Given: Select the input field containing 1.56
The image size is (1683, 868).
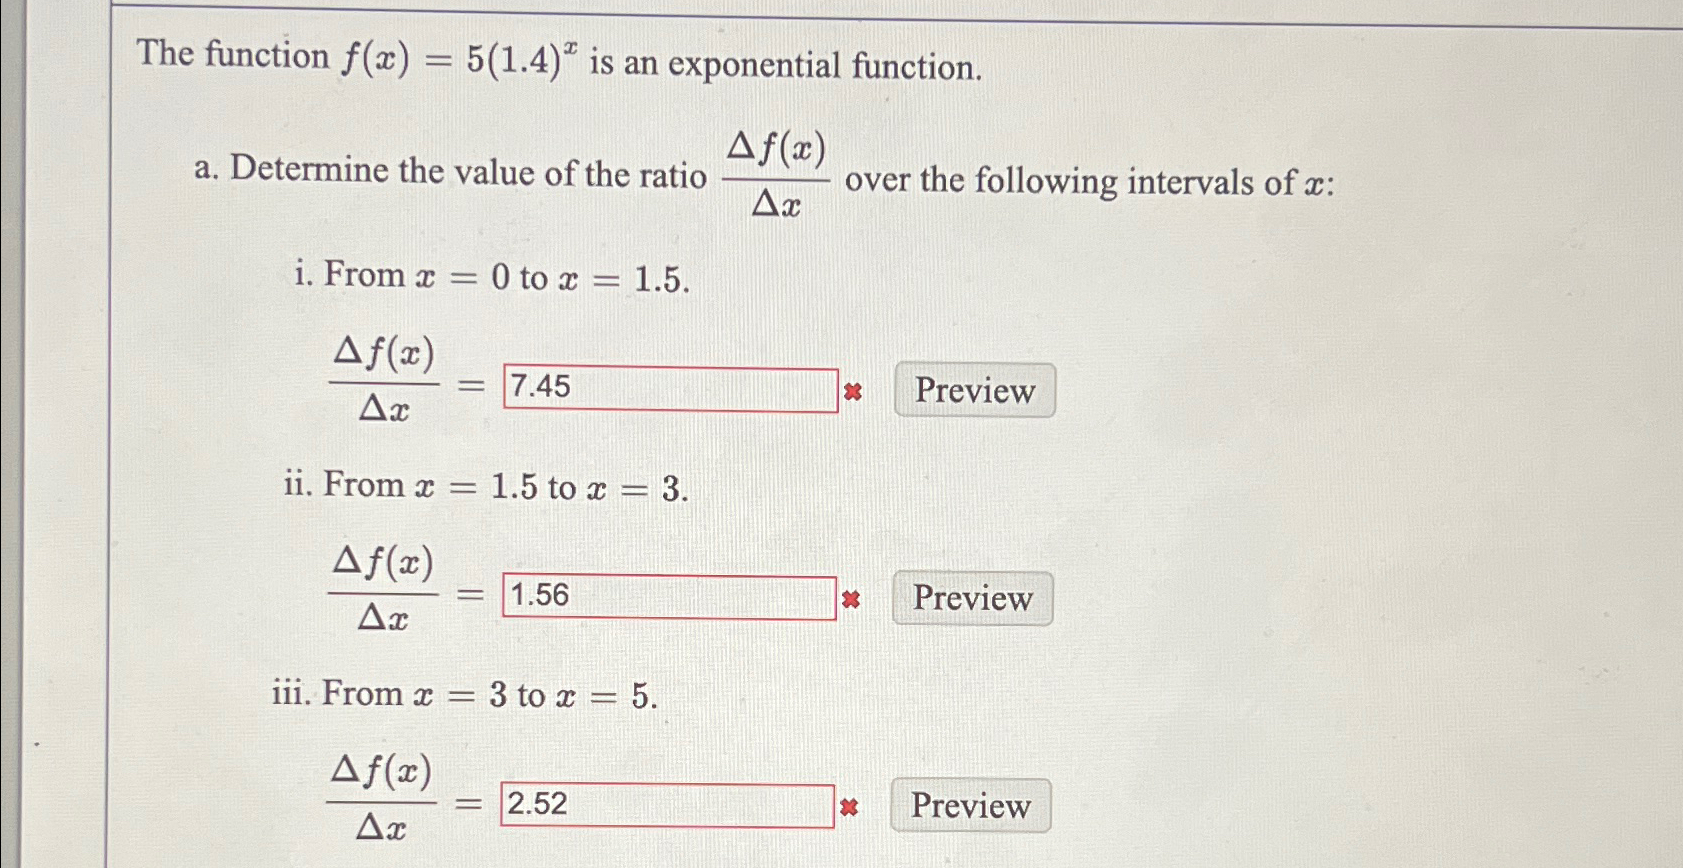Looking at the screenshot, I should point(667,596).
